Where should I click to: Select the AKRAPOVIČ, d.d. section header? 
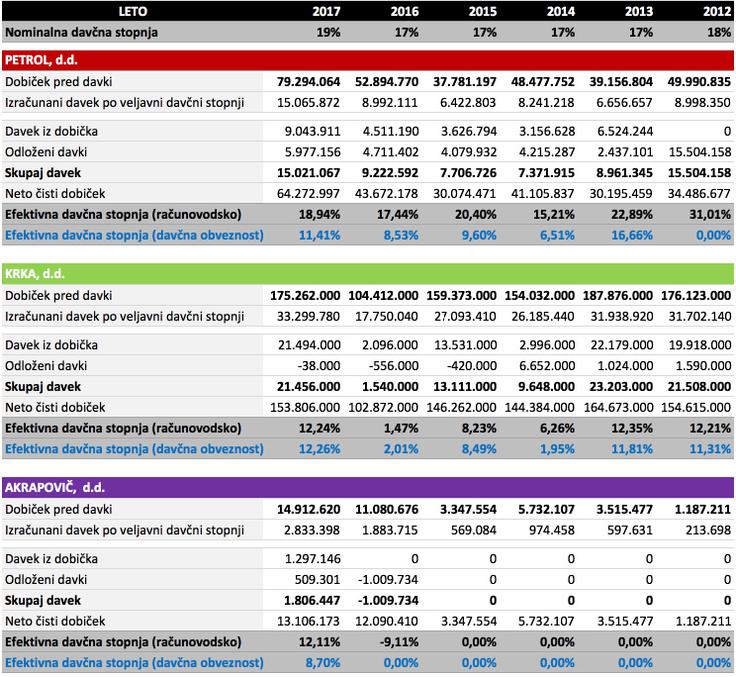coord(368,487)
